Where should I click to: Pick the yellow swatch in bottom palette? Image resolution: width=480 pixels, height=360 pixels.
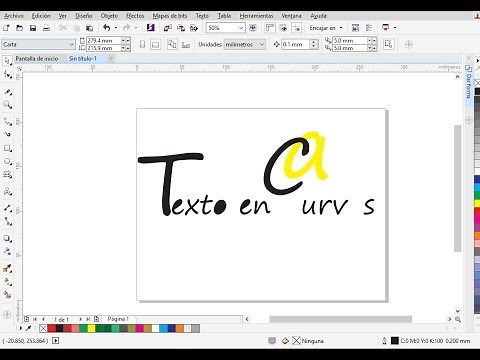91,329
